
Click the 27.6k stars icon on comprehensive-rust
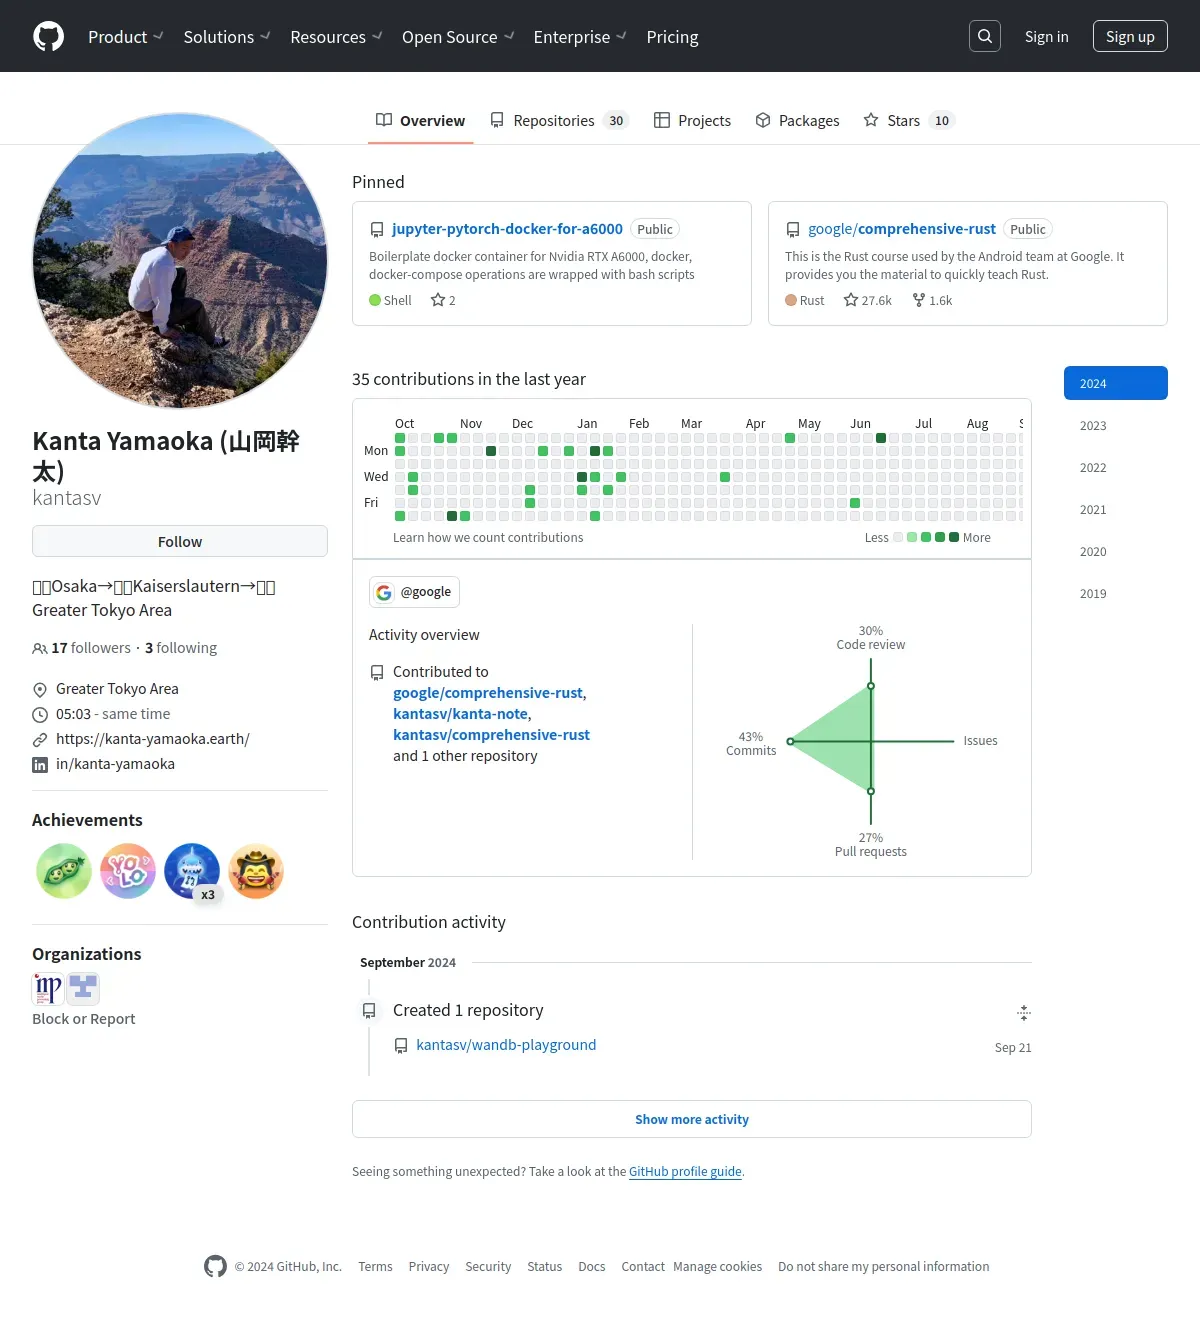click(x=851, y=300)
